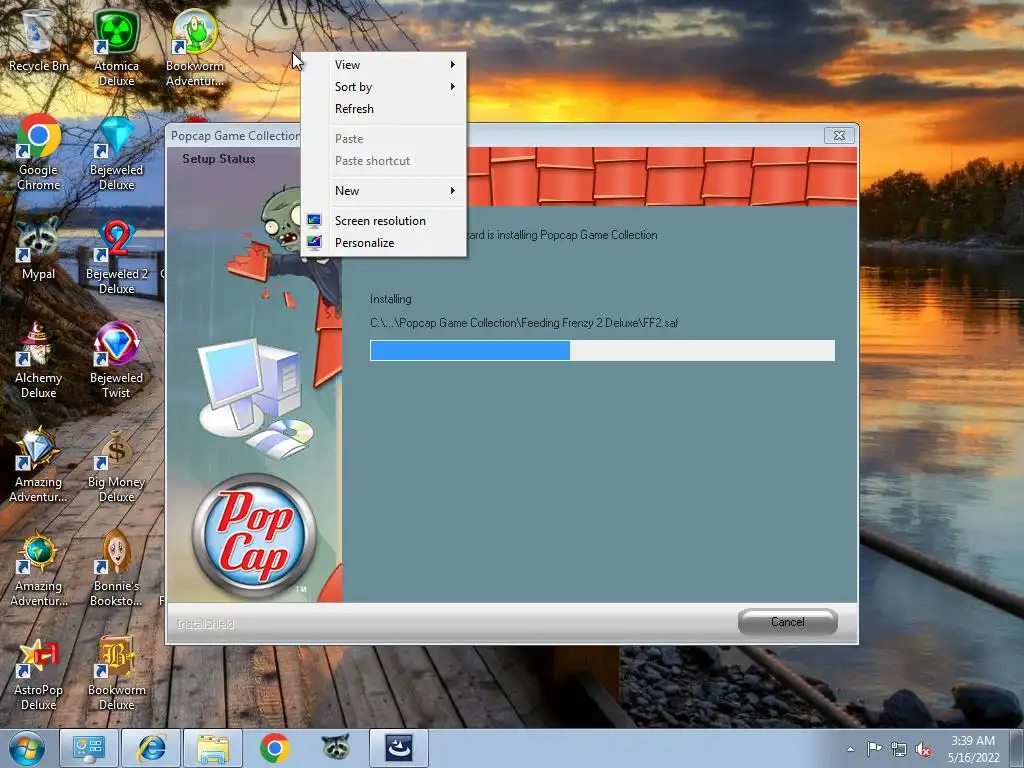The image size is (1024, 768).
Task: Select the Big Money Deluxe shortcut
Action: [116, 464]
